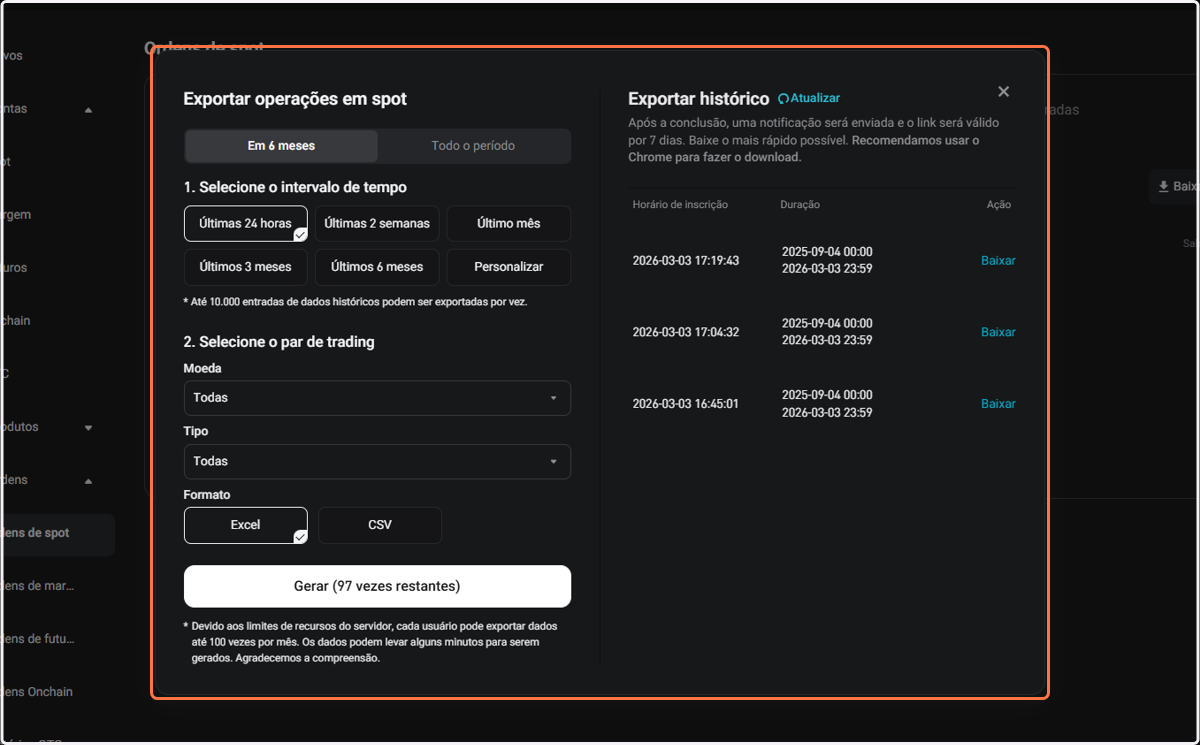
Task: Close the export dialog with X
Action: [x=1003, y=92]
